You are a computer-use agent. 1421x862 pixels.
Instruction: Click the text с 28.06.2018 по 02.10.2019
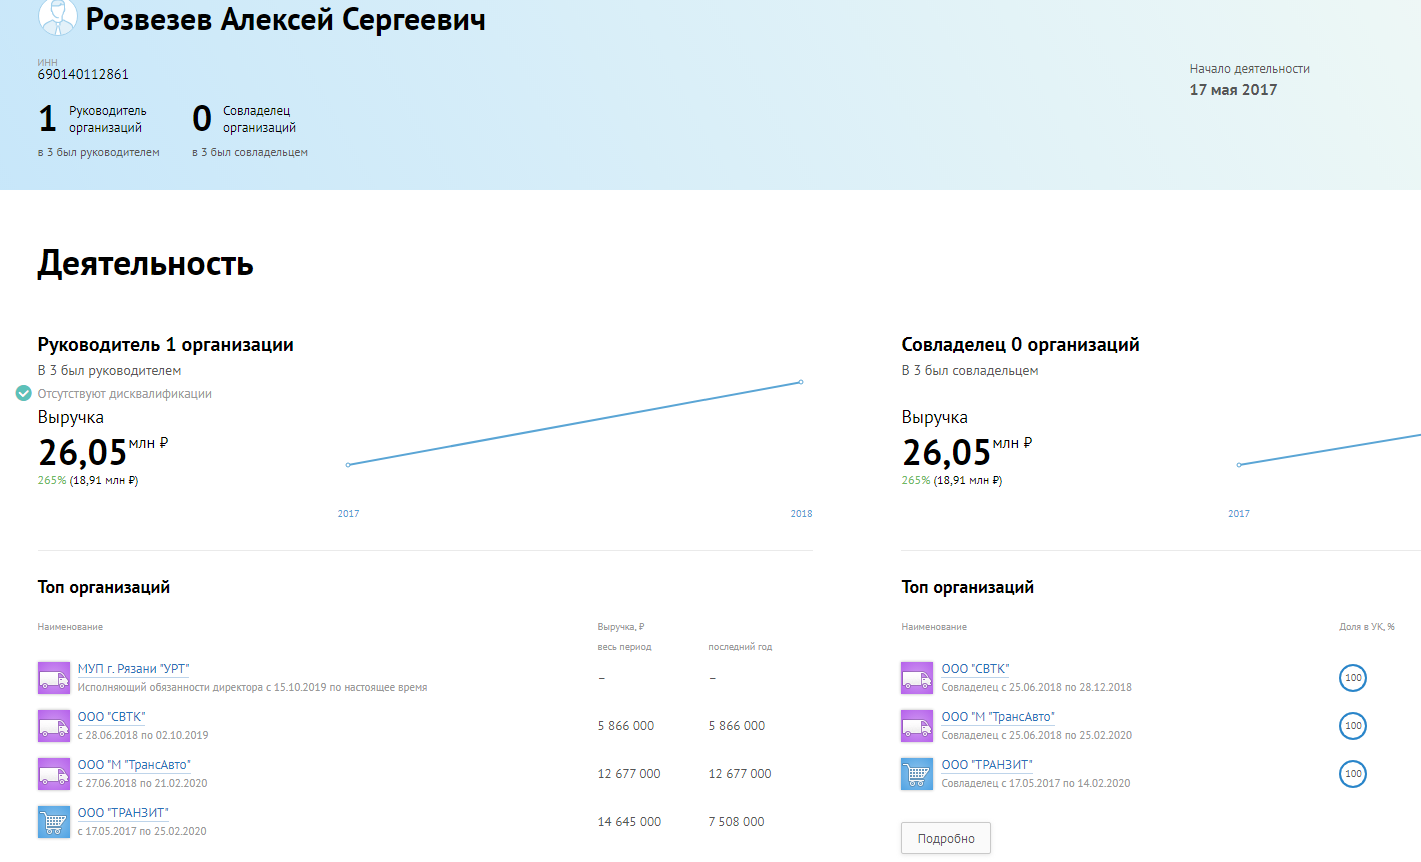point(143,735)
